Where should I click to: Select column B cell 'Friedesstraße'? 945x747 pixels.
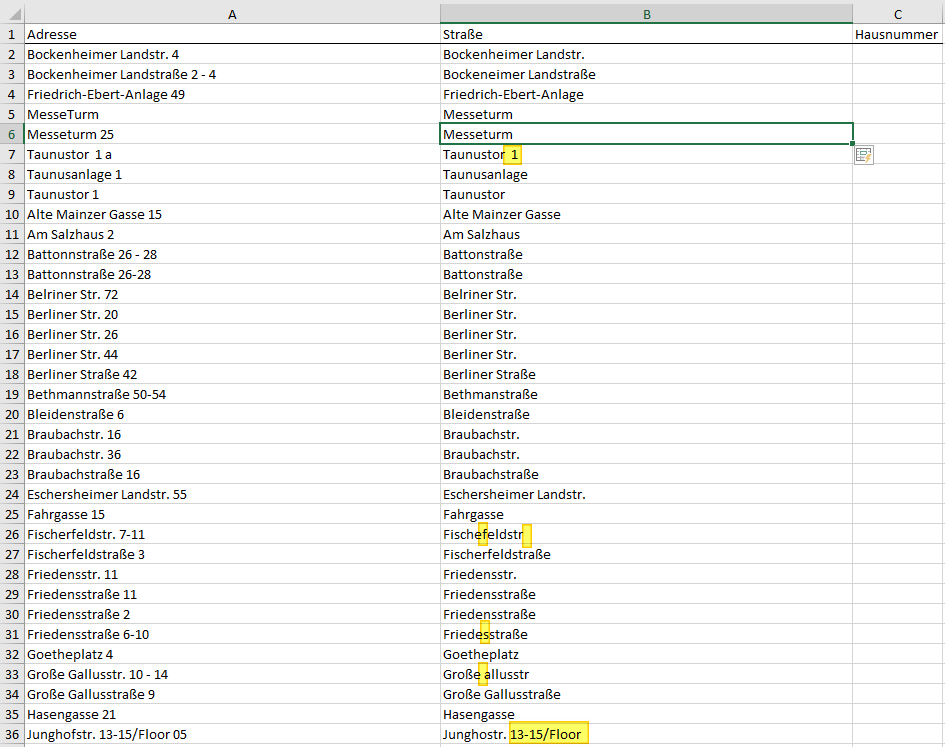pos(646,634)
